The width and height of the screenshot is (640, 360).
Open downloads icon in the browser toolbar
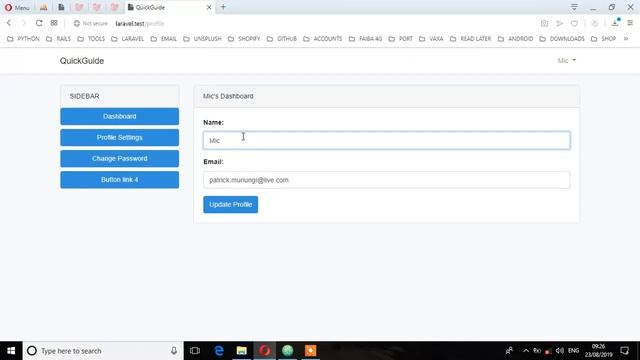click(x=615, y=23)
